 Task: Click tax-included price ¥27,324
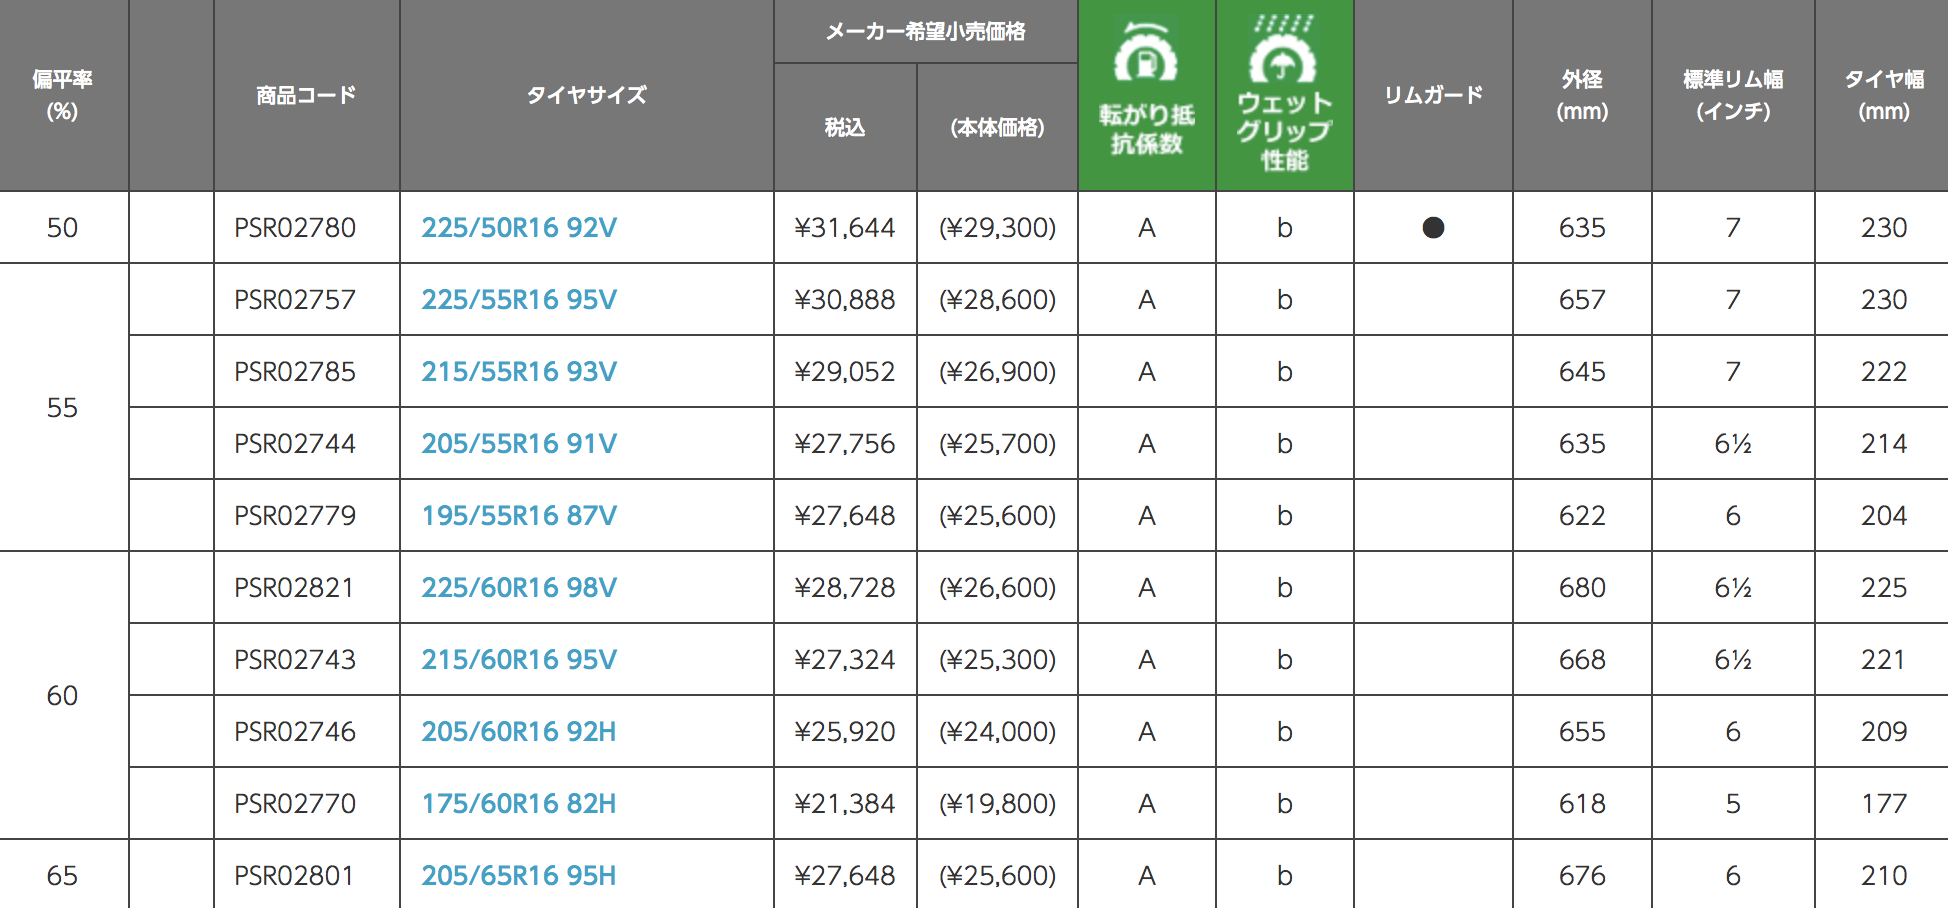click(x=845, y=660)
